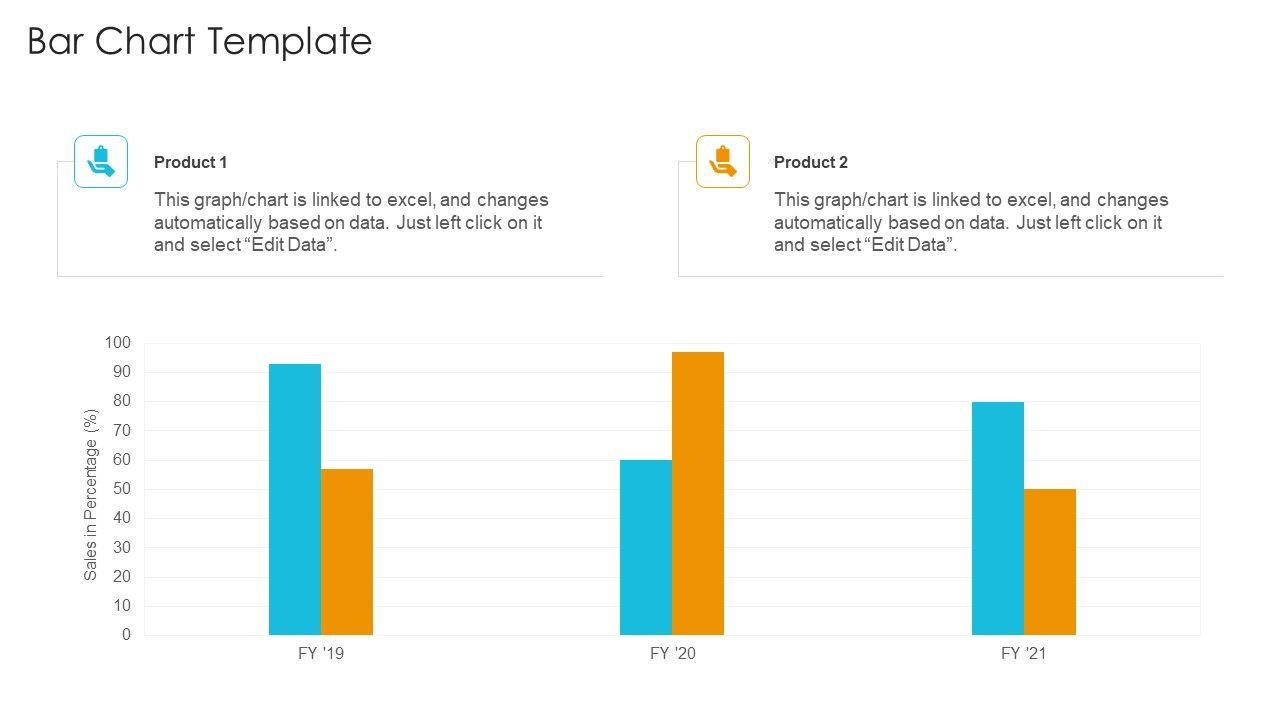1280x720 pixels.
Task: Select the tallest orange bar in FY '20
Action: click(x=698, y=493)
